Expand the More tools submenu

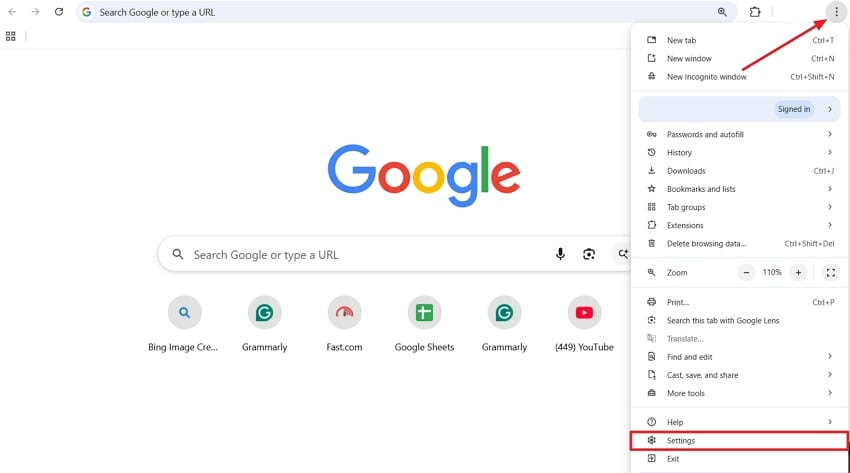pyautogui.click(x=739, y=393)
